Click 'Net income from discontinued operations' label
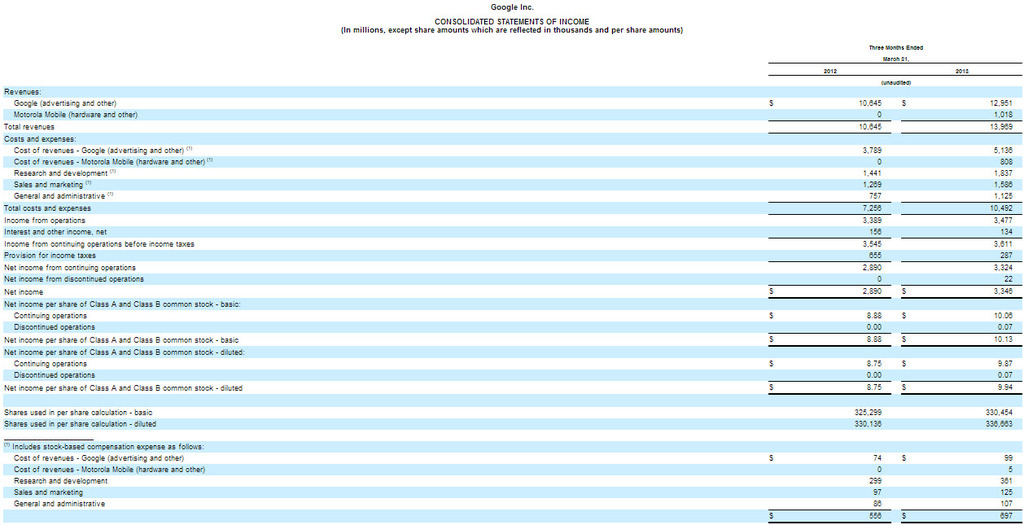Viewport: 1024px width, 525px height. click(74, 279)
